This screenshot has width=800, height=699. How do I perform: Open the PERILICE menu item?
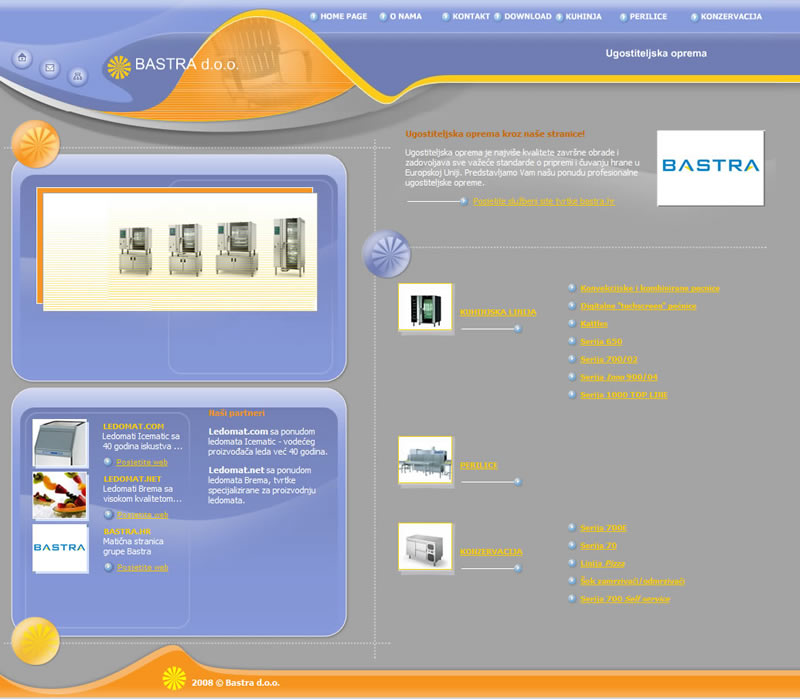[648, 16]
